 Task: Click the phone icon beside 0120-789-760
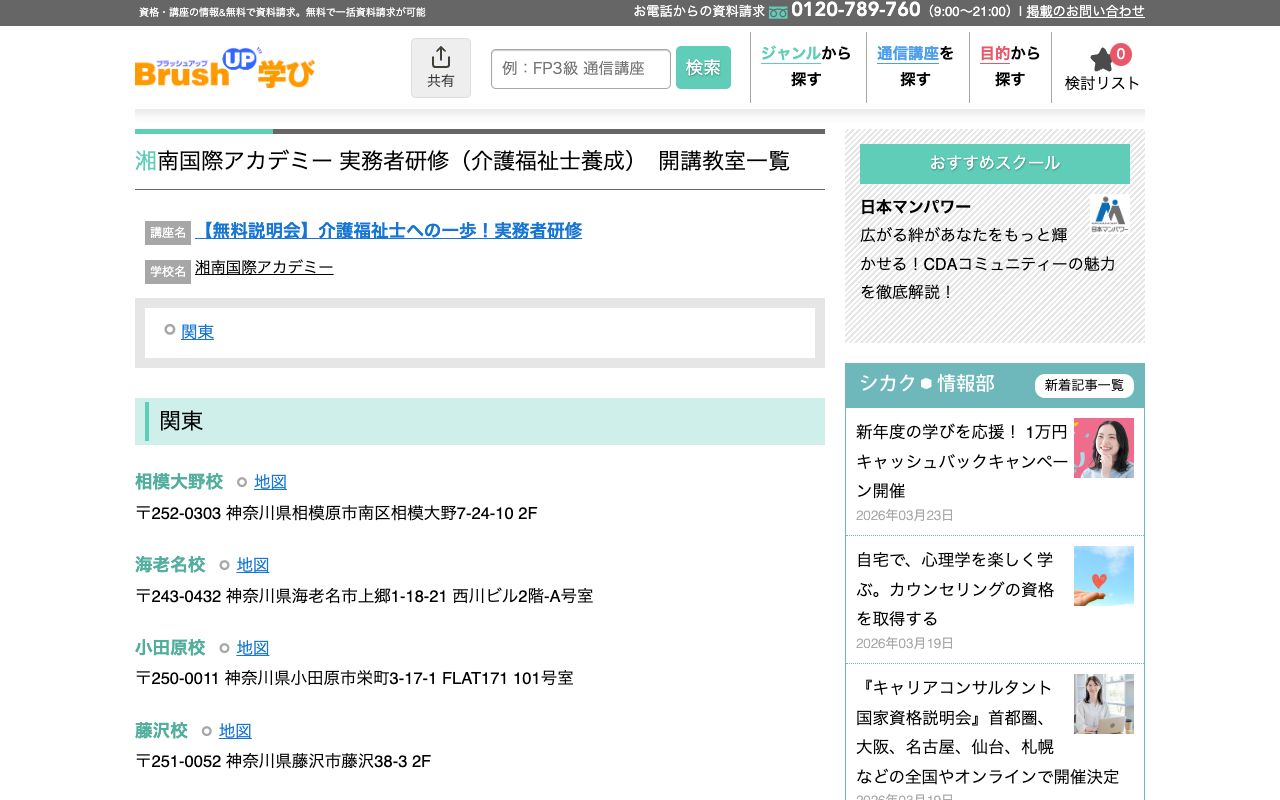pos(778,11)
